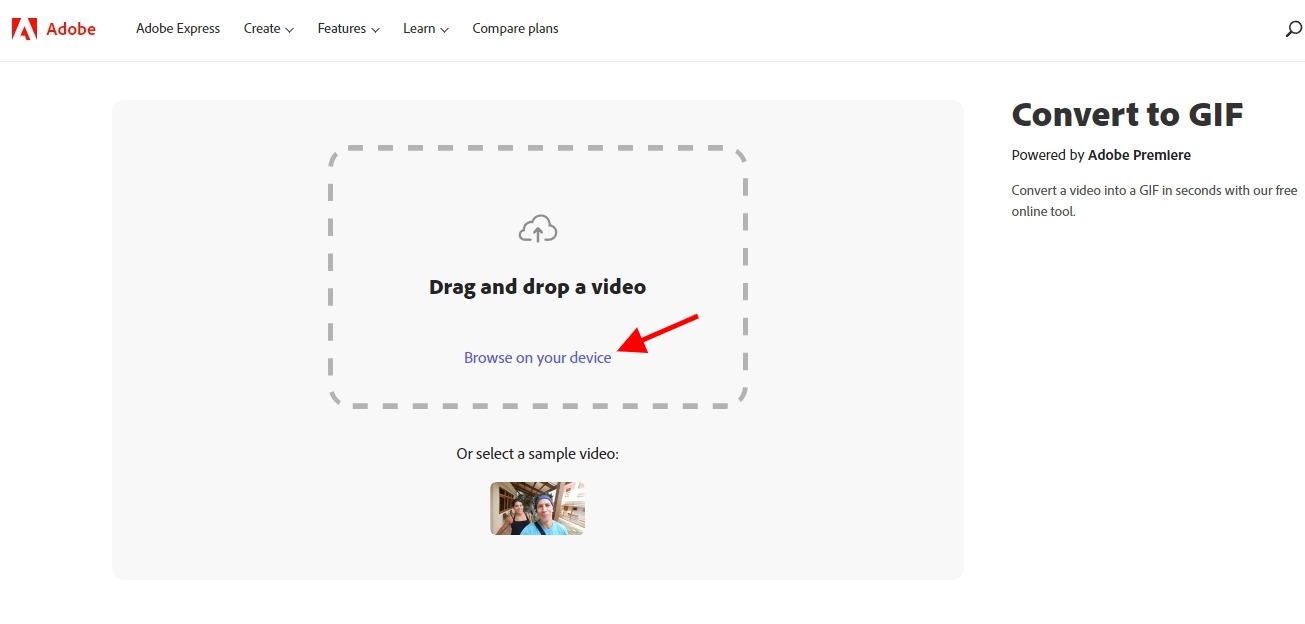Open the Create menu label
The image size is (1305, 624).
click(261, 29)
